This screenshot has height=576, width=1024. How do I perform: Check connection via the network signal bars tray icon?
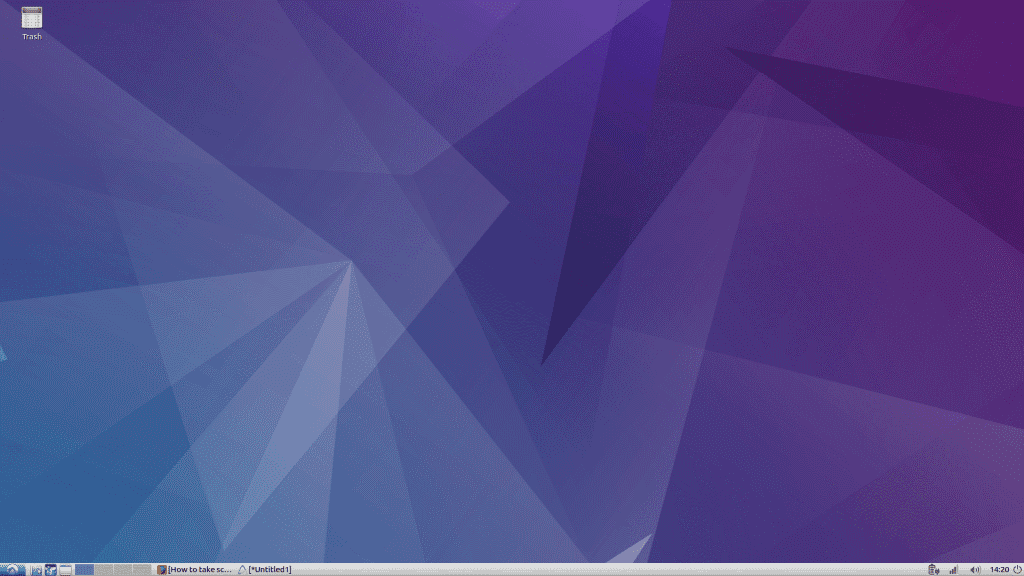pyautogui.click(x=952, y=570)
